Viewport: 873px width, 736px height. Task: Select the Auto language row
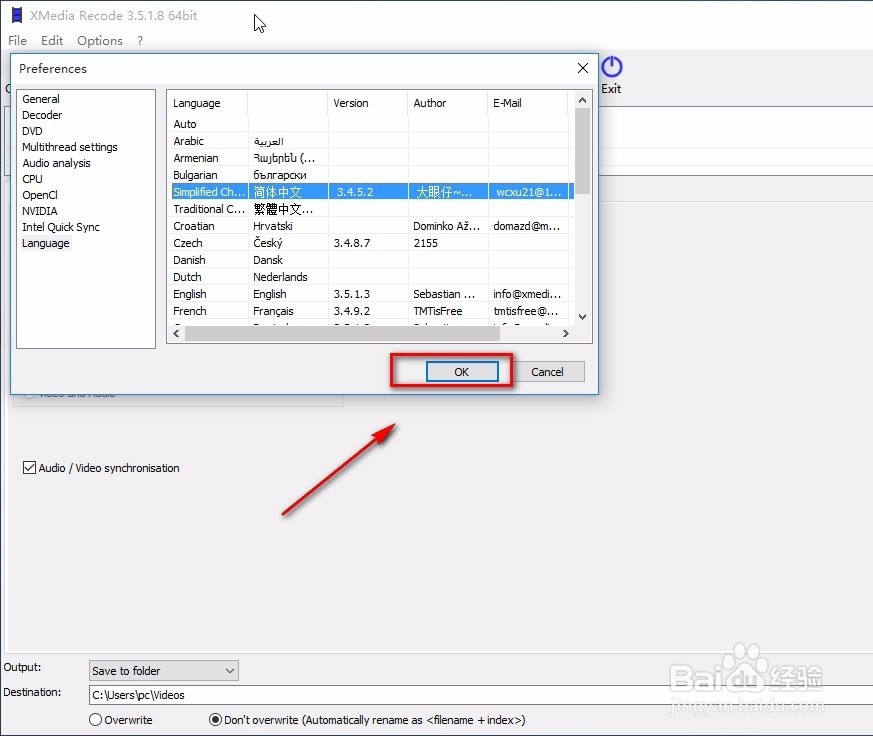tap(370, 124)
